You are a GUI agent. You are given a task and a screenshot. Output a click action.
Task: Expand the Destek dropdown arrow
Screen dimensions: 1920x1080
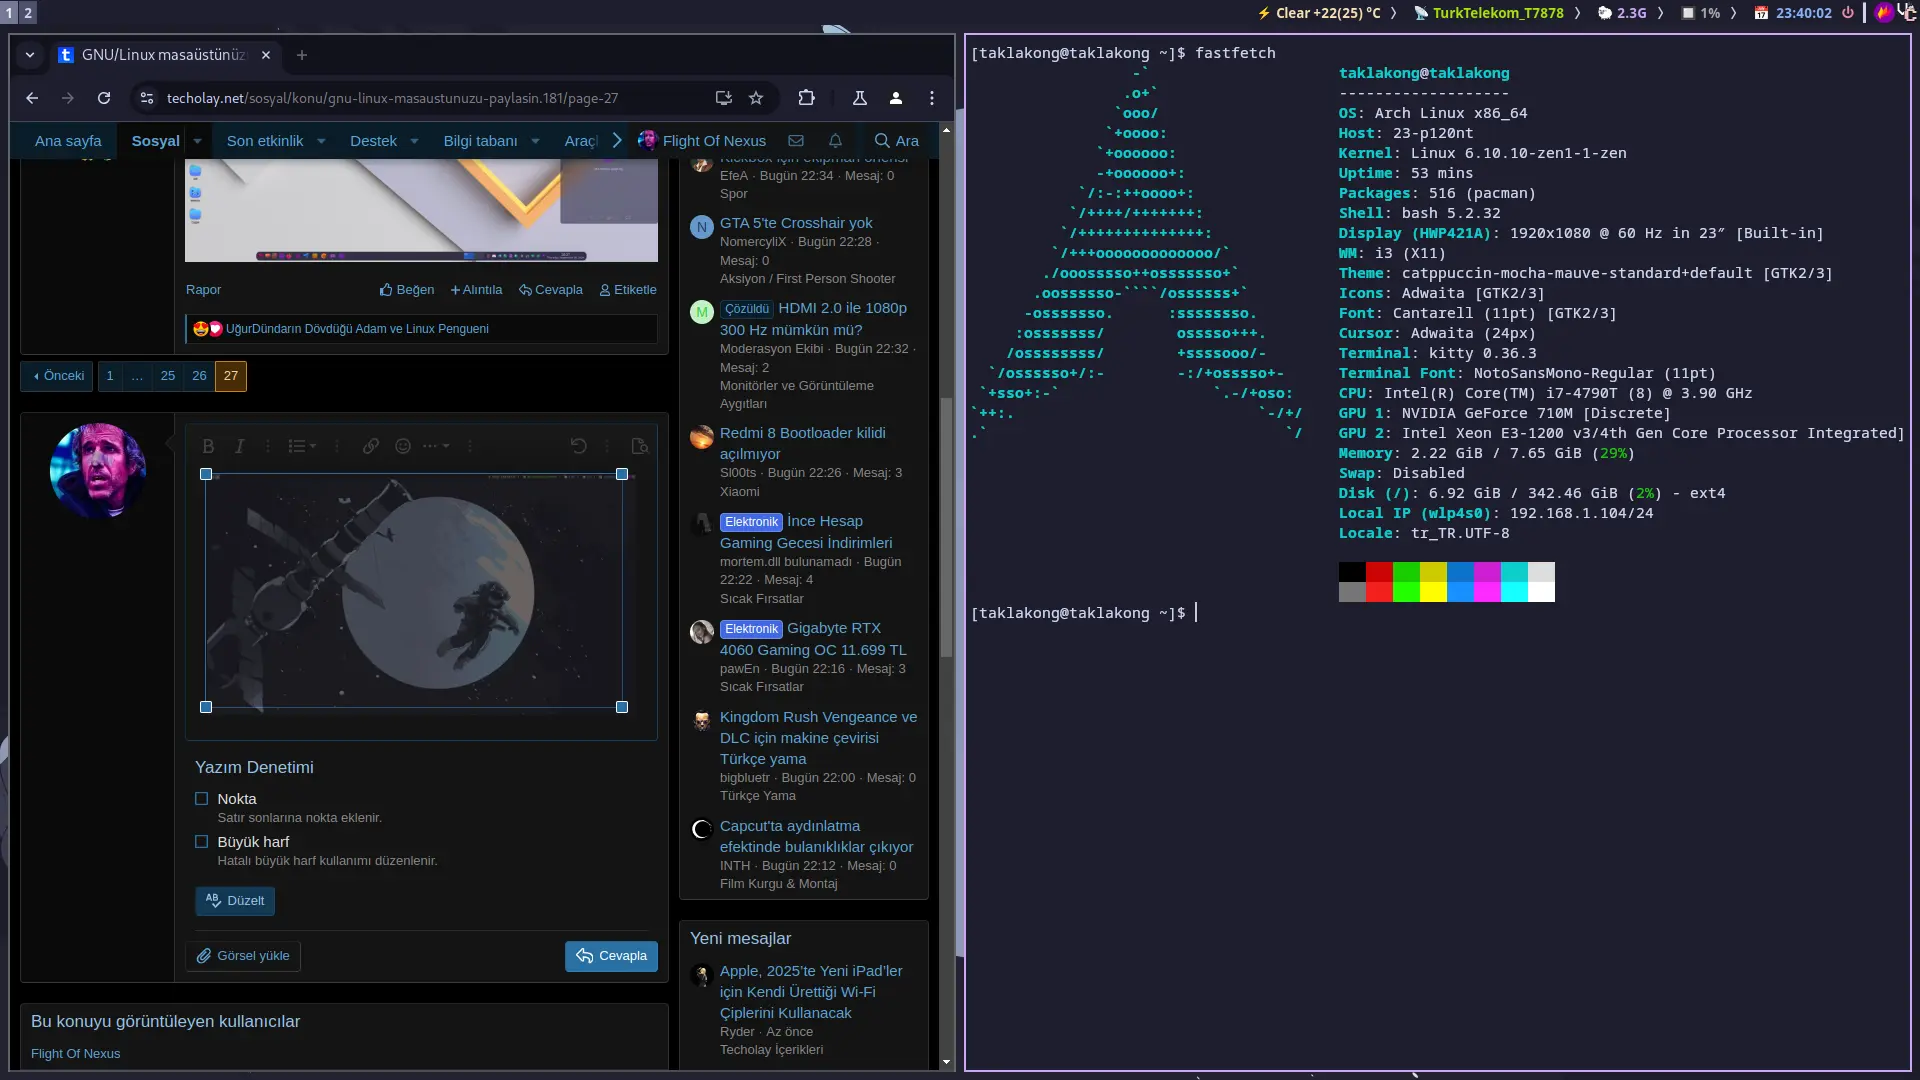(x=414, y=141)
